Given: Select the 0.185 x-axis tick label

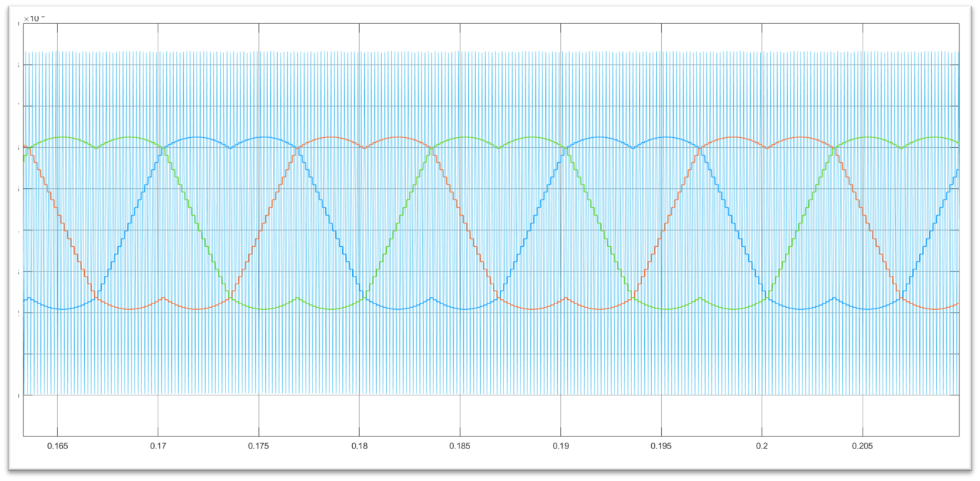Looking at the screenshot, I should tap(460, 444).
